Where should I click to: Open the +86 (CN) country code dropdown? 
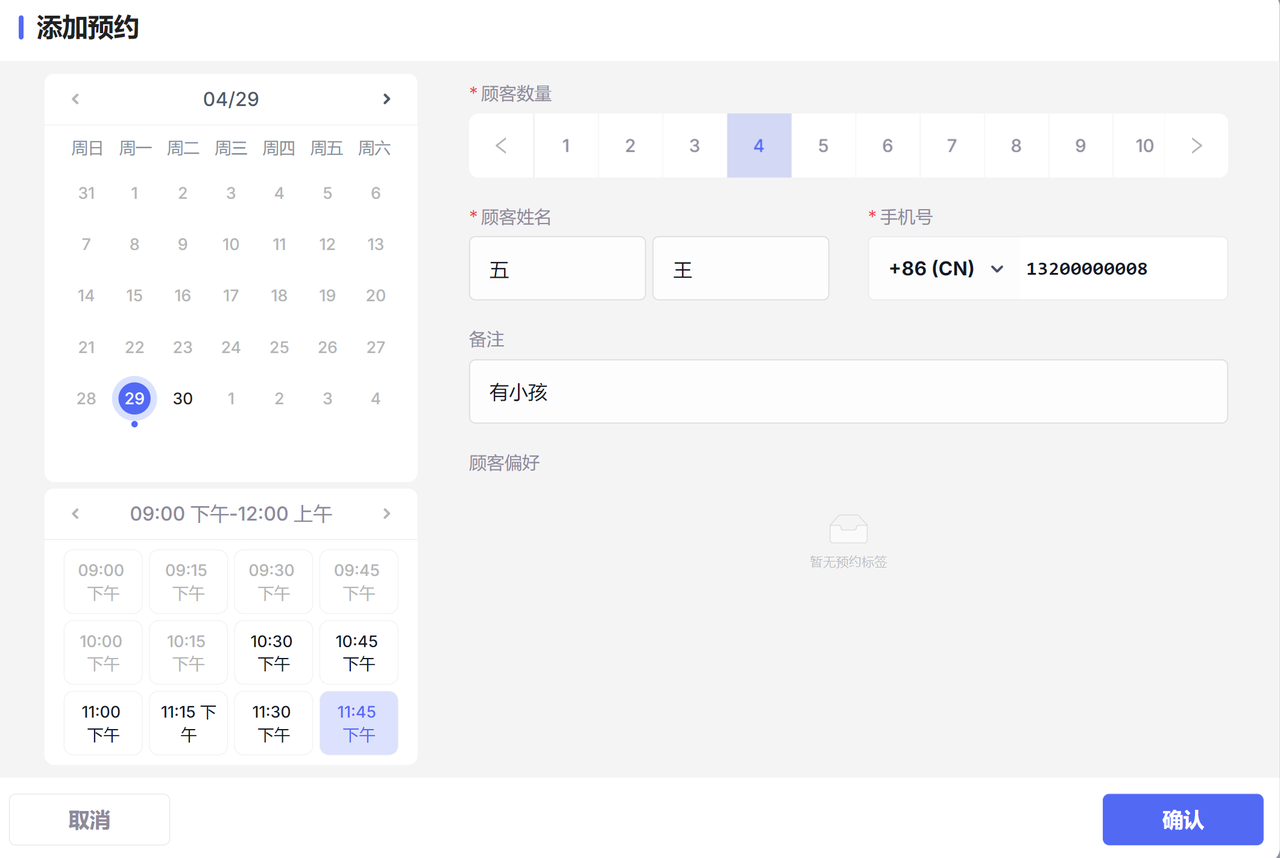coord(945,269)
